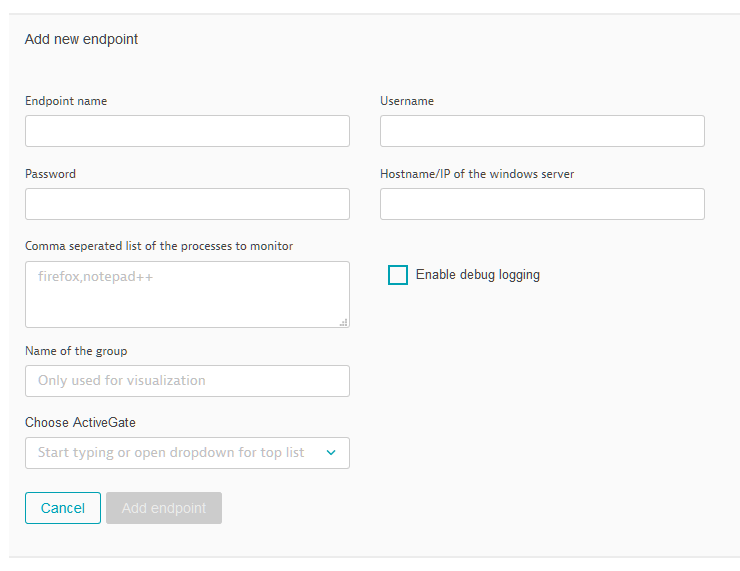Click the Endpoint name text field
The image size is (740, 571).
click(x=187, y=131)
